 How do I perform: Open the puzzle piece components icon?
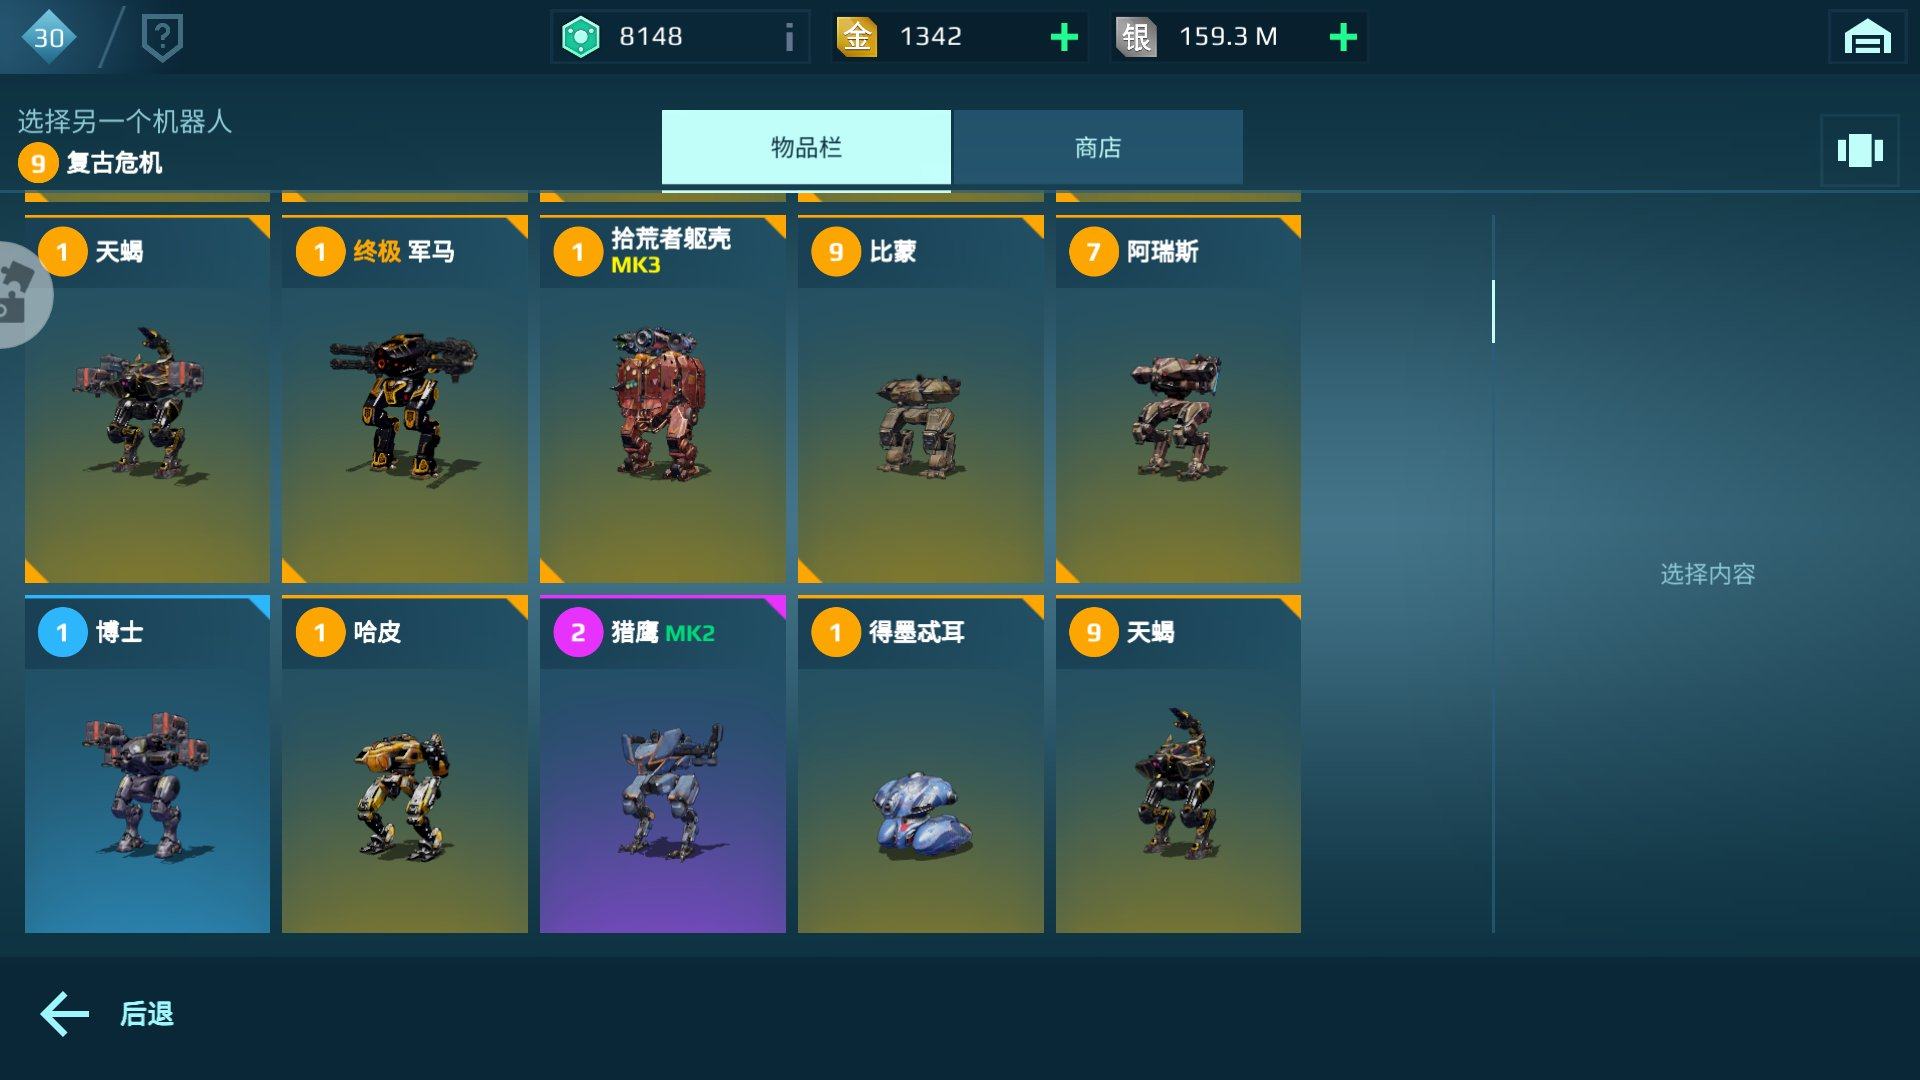[x=18, y=294]
